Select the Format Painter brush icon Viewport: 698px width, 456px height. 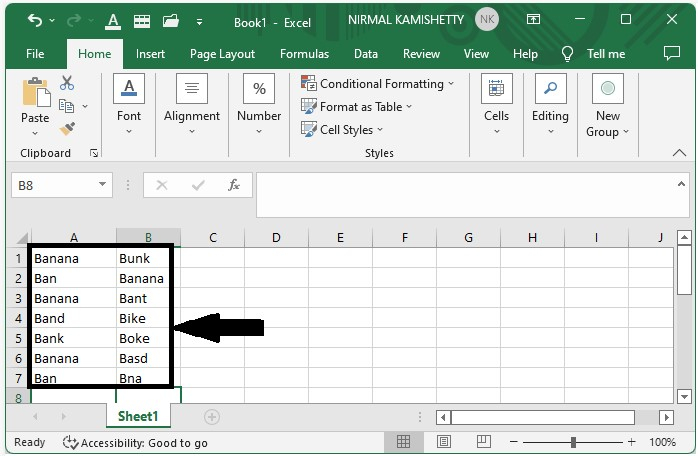[x=67, y=129]
